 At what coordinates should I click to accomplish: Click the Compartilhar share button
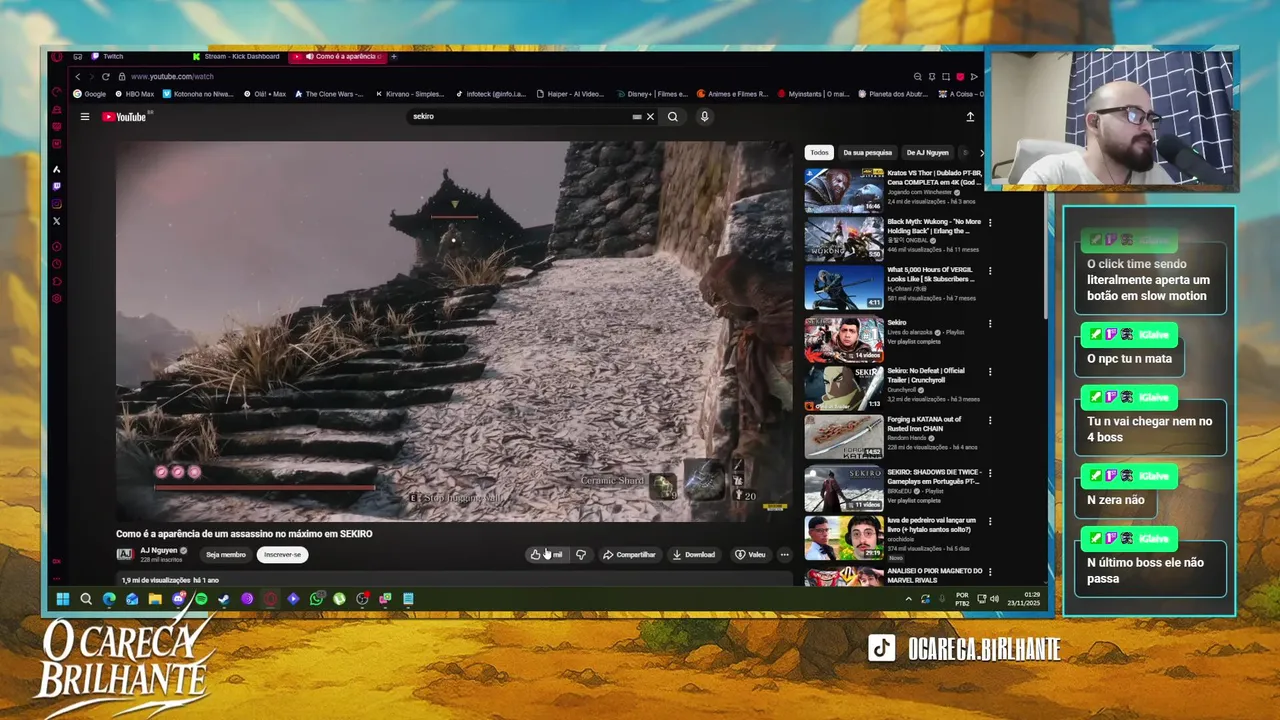point(629,555)
